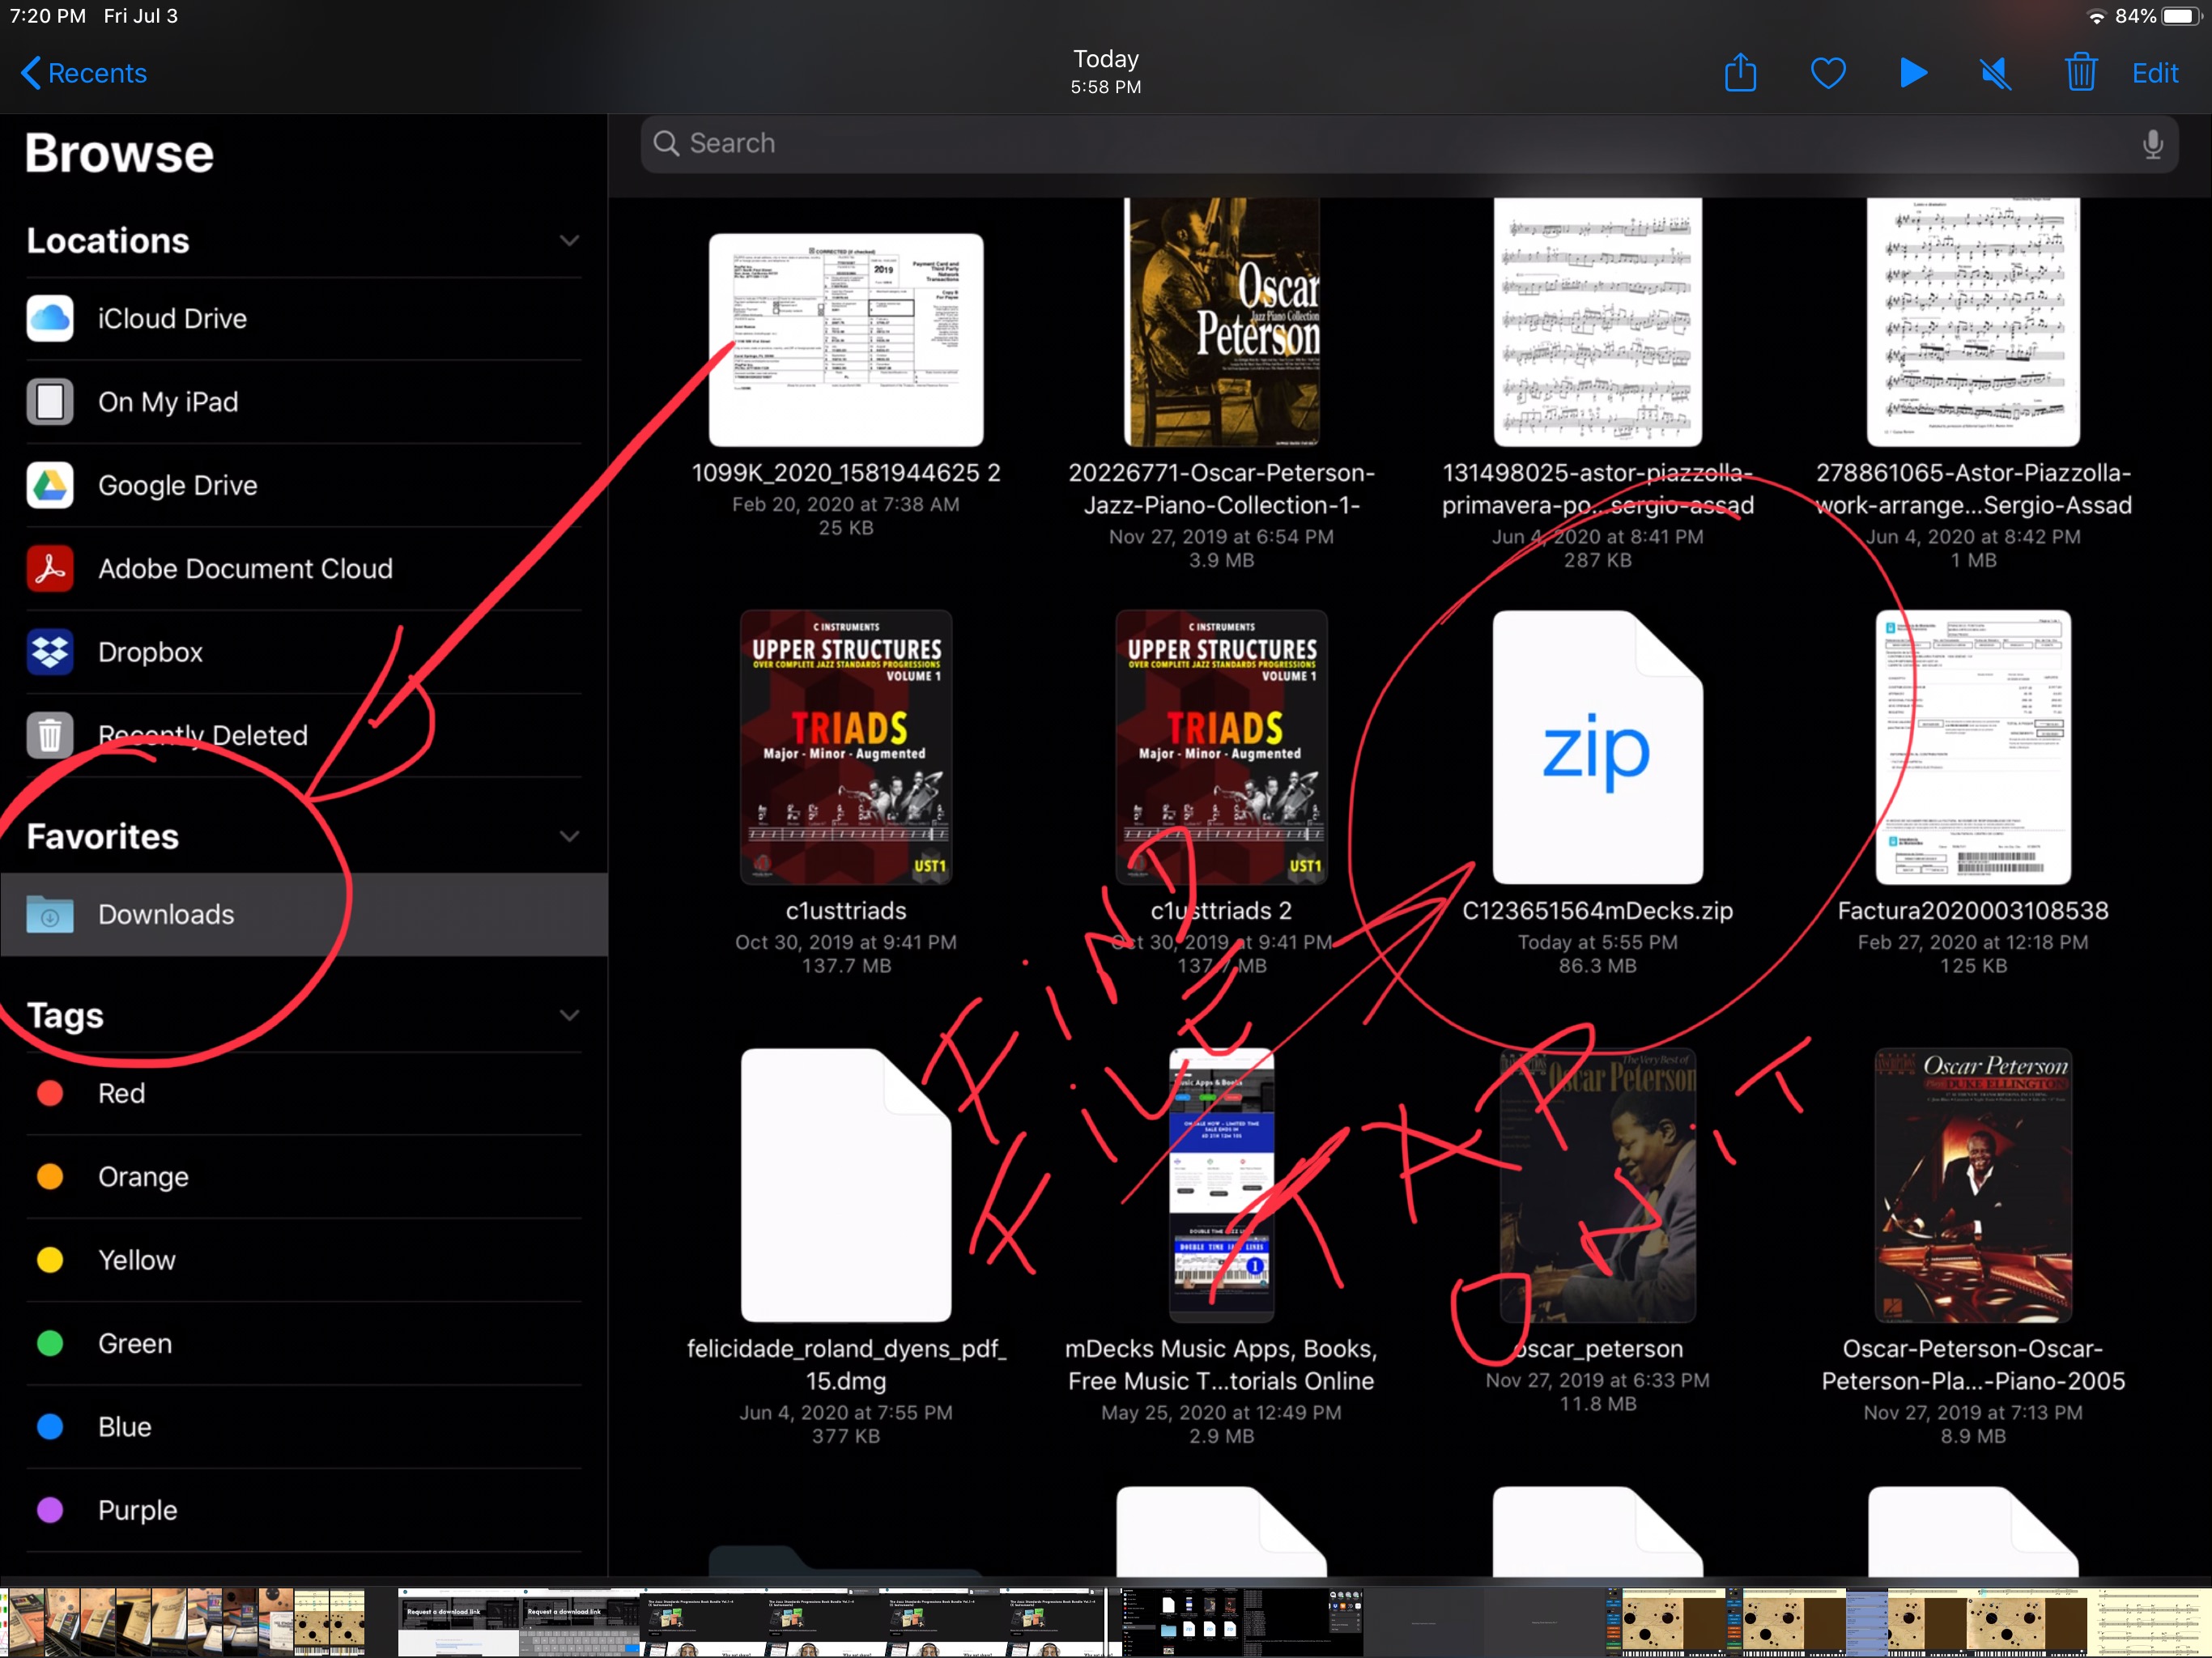The image size is (2212, 1658).
Task: Filter by the Purple tag
Action: (x=303, y=1510)
